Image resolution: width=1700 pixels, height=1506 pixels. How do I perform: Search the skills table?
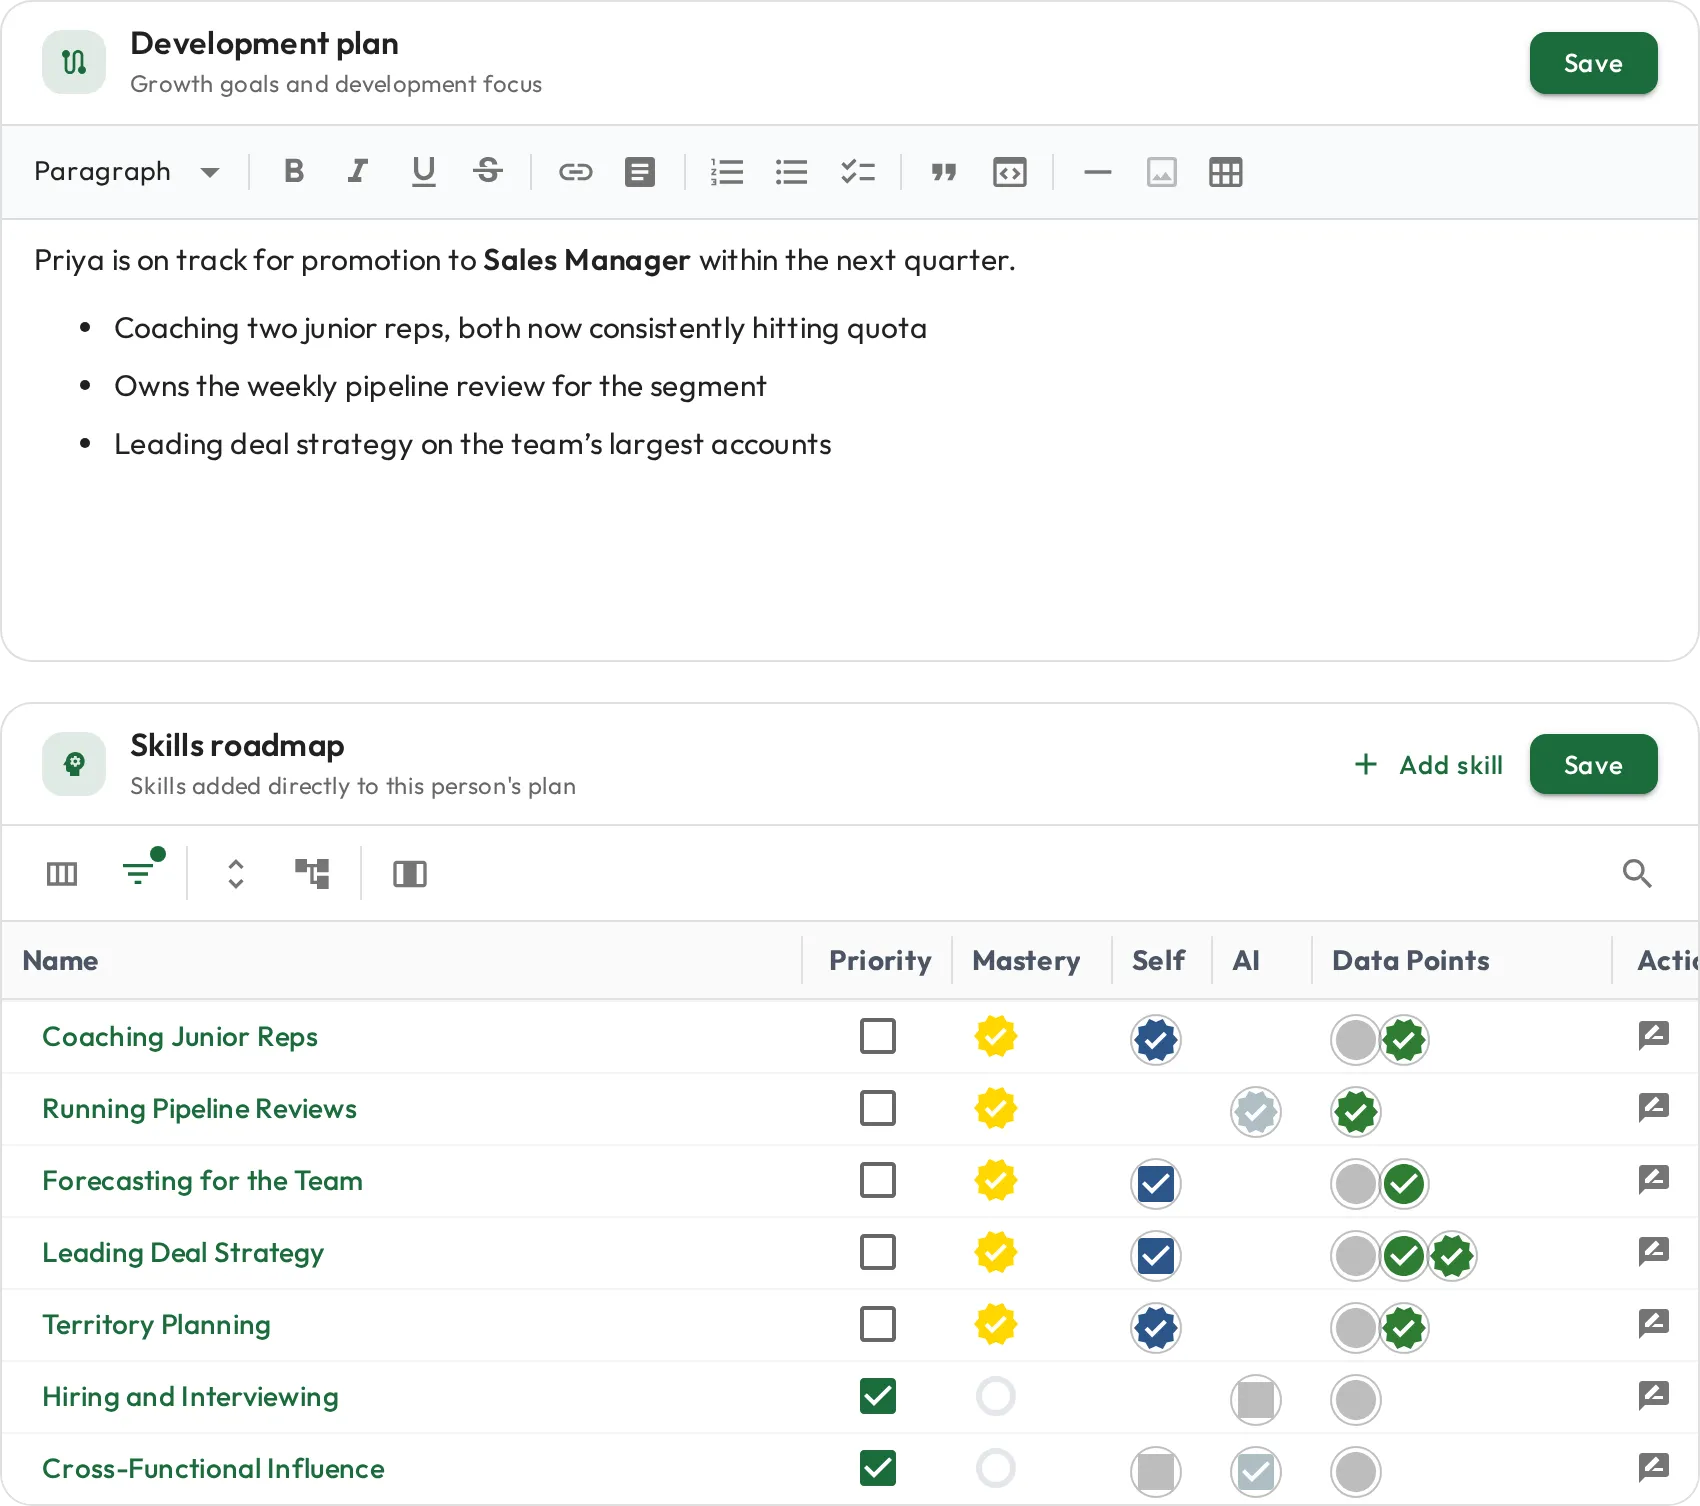1637,873
